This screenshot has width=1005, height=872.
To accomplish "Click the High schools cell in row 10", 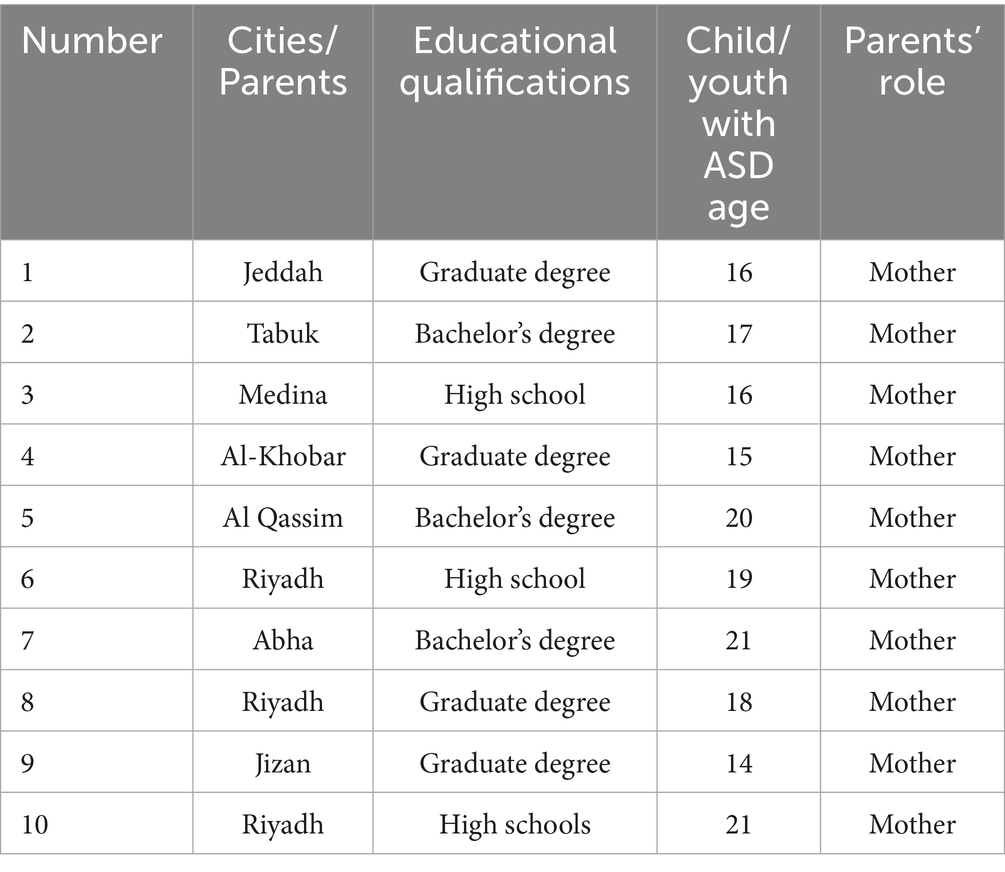I will [515, 824].
